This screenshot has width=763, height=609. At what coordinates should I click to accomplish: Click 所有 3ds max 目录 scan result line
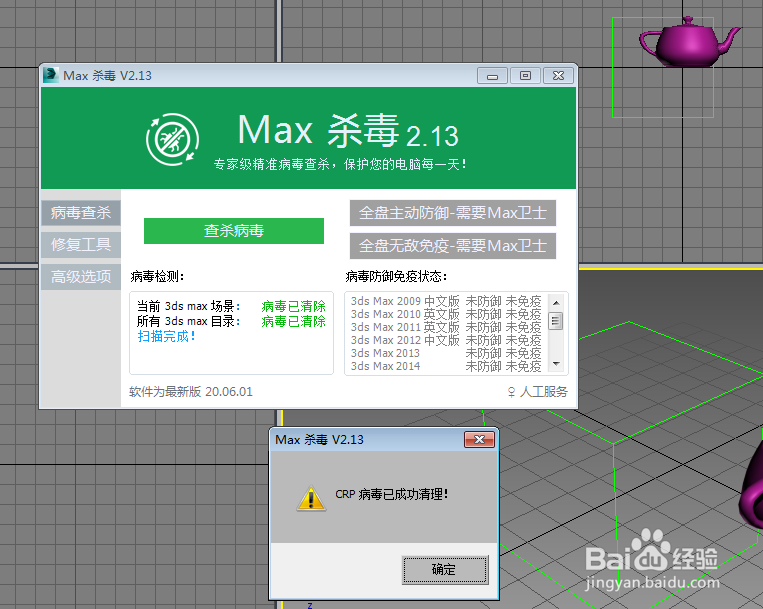[231, 322]
